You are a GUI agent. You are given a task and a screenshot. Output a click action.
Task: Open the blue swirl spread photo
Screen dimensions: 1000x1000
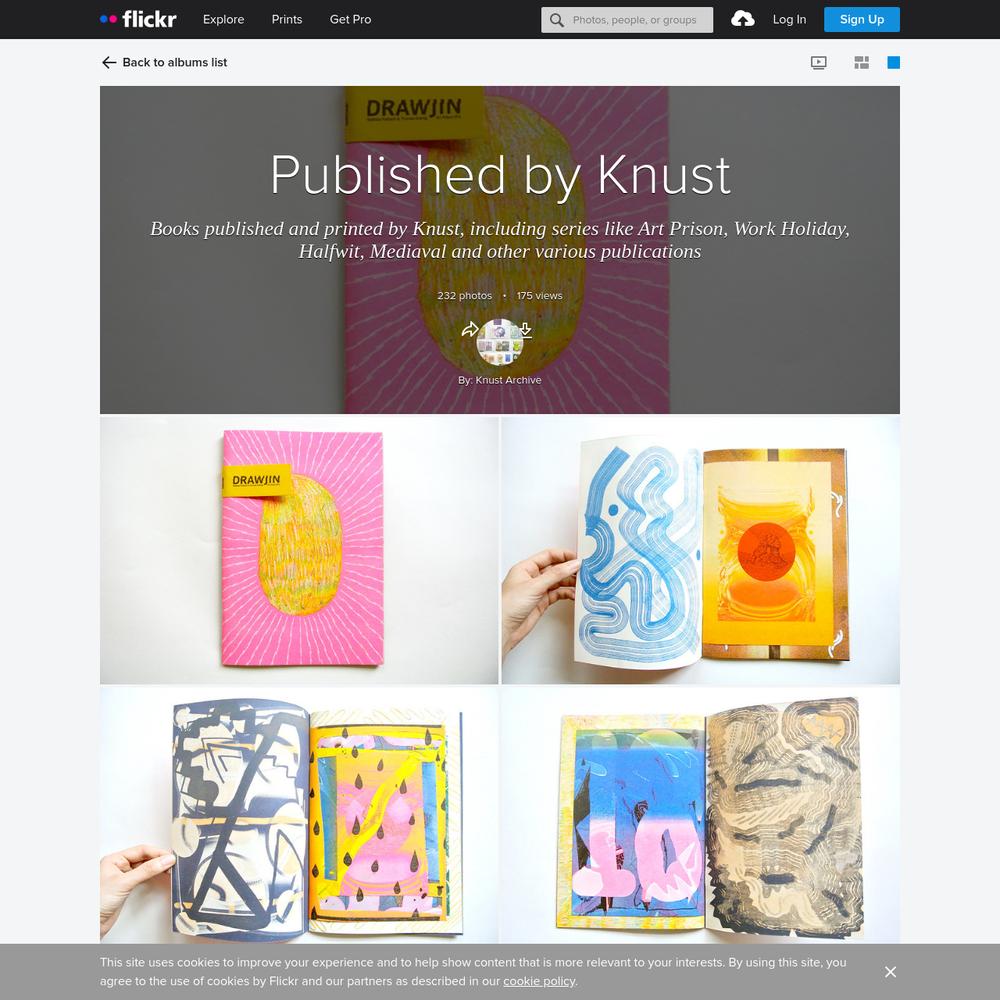point(701,550)
